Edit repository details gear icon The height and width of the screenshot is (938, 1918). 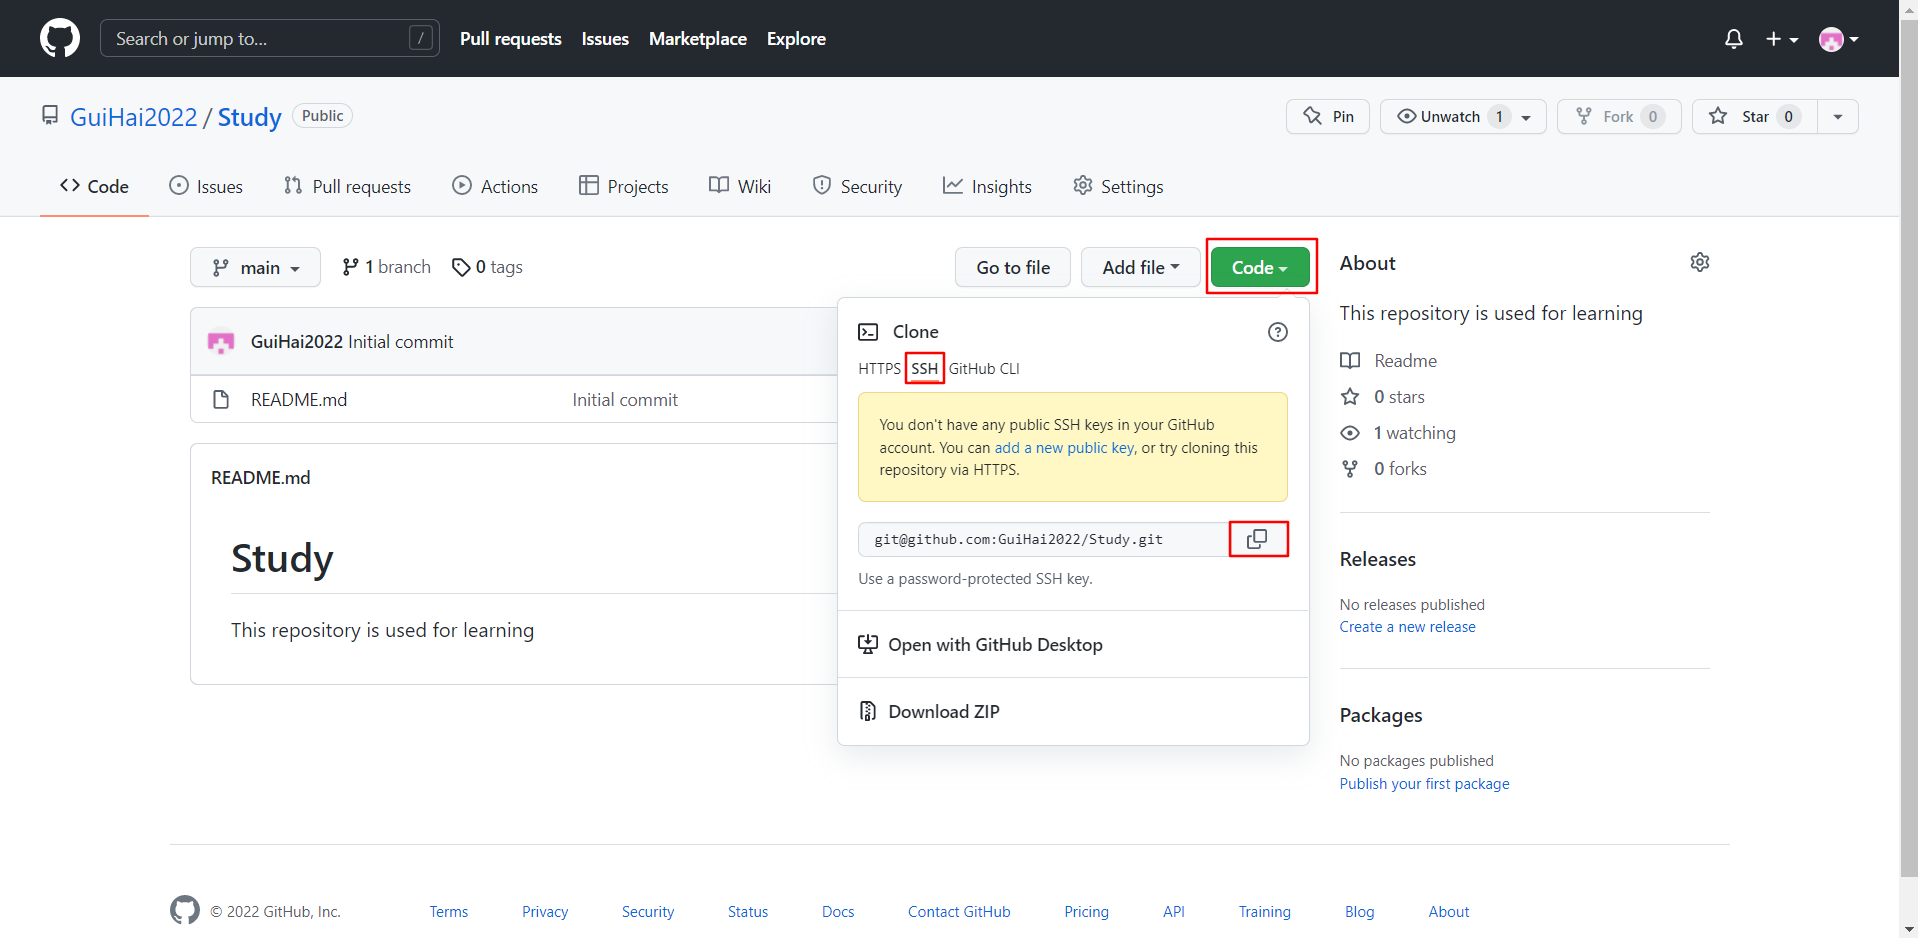1700,262
